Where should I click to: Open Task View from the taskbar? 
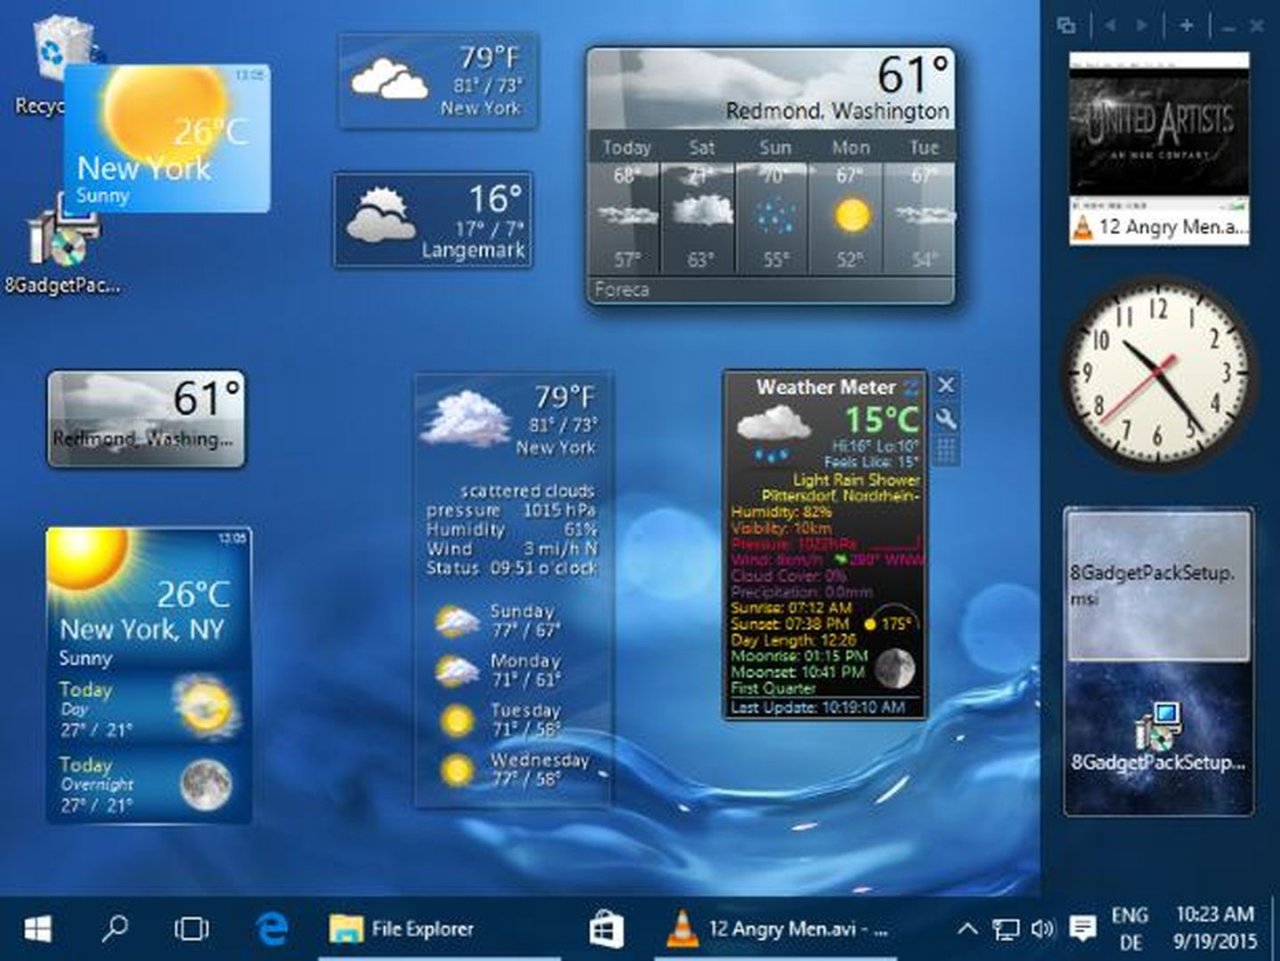coord(191,929)
